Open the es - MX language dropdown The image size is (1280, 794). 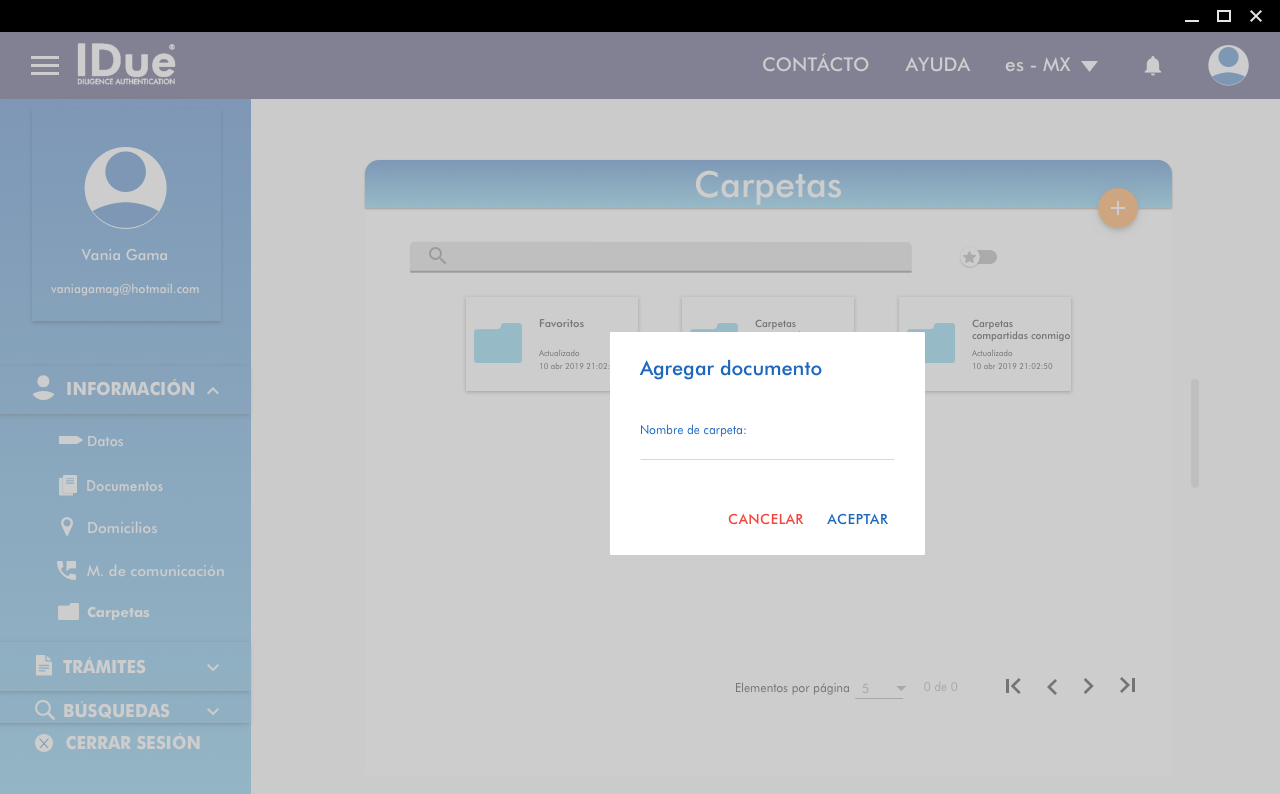pyautogui.click(x=1050, y=66)
